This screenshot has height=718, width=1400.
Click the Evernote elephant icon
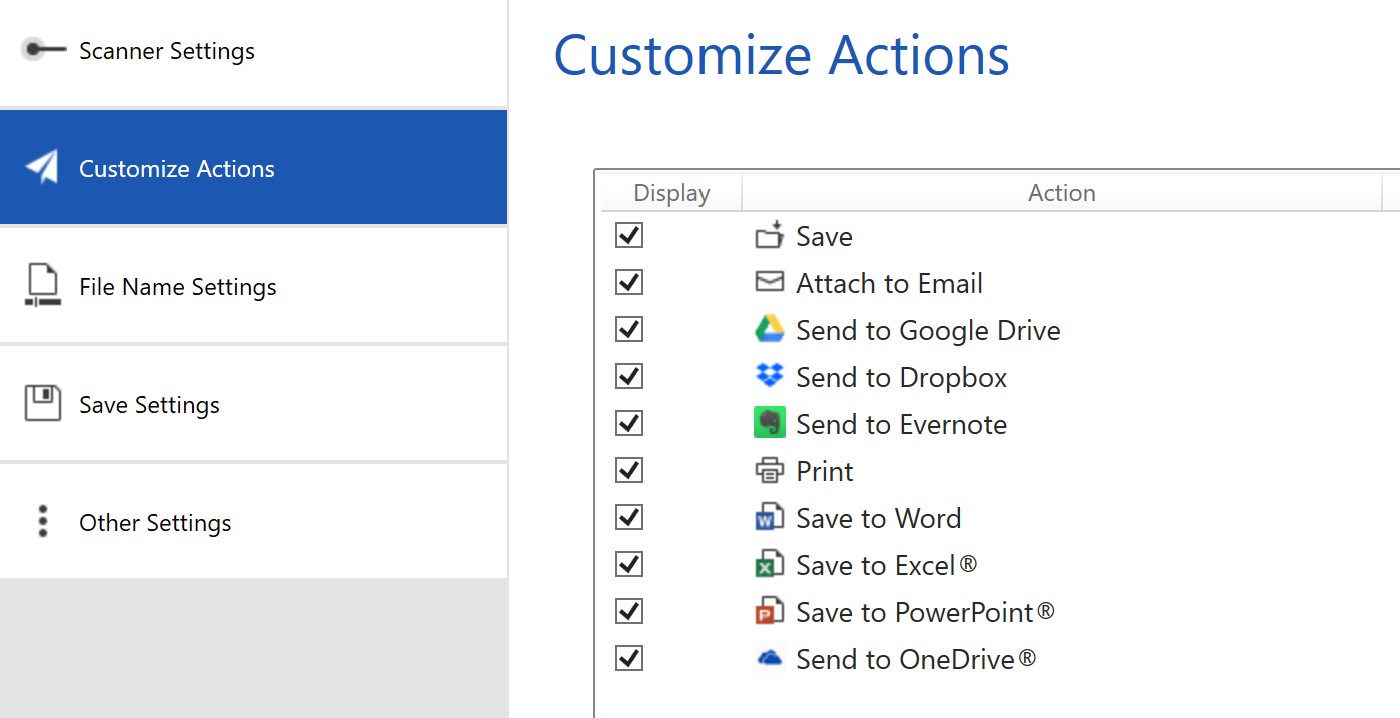[x=769, y=423]
